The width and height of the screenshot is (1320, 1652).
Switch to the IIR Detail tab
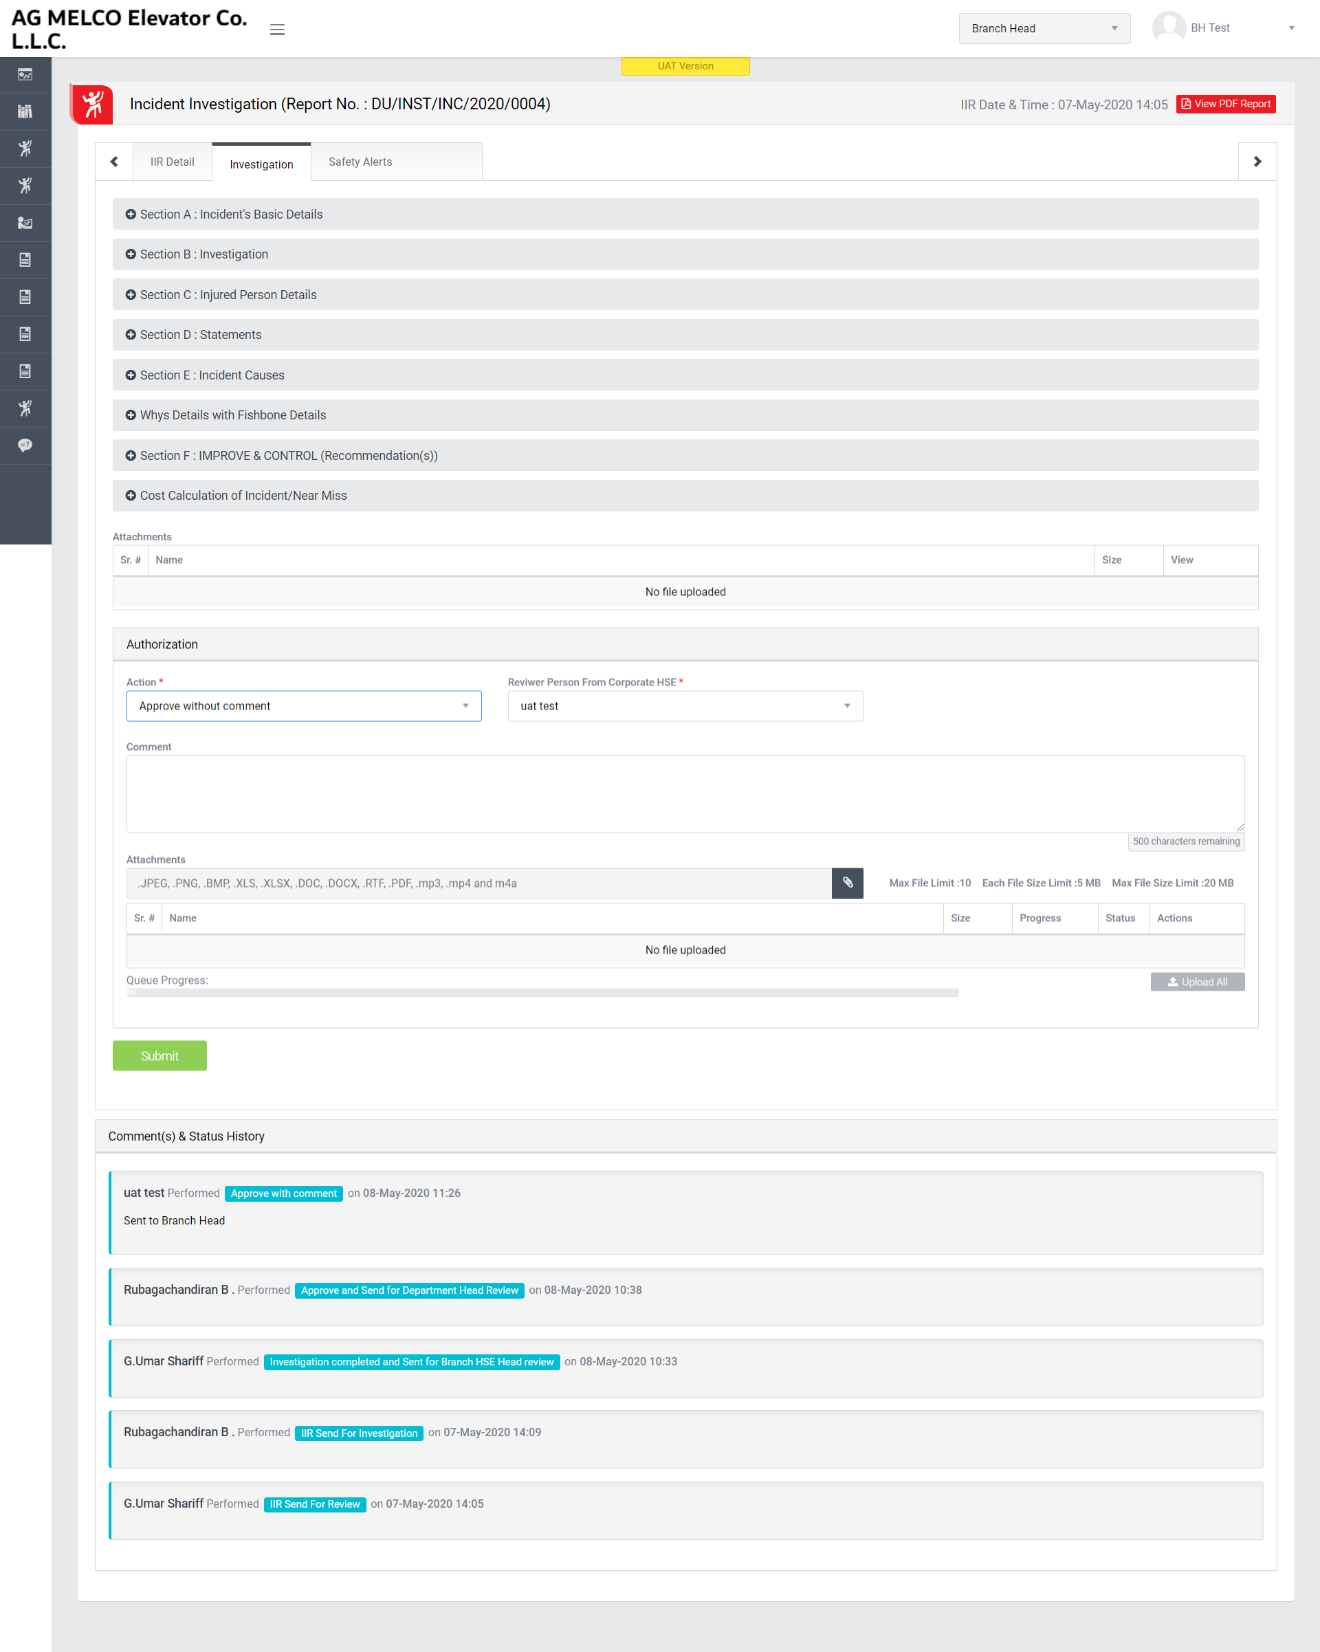(172, 162)
